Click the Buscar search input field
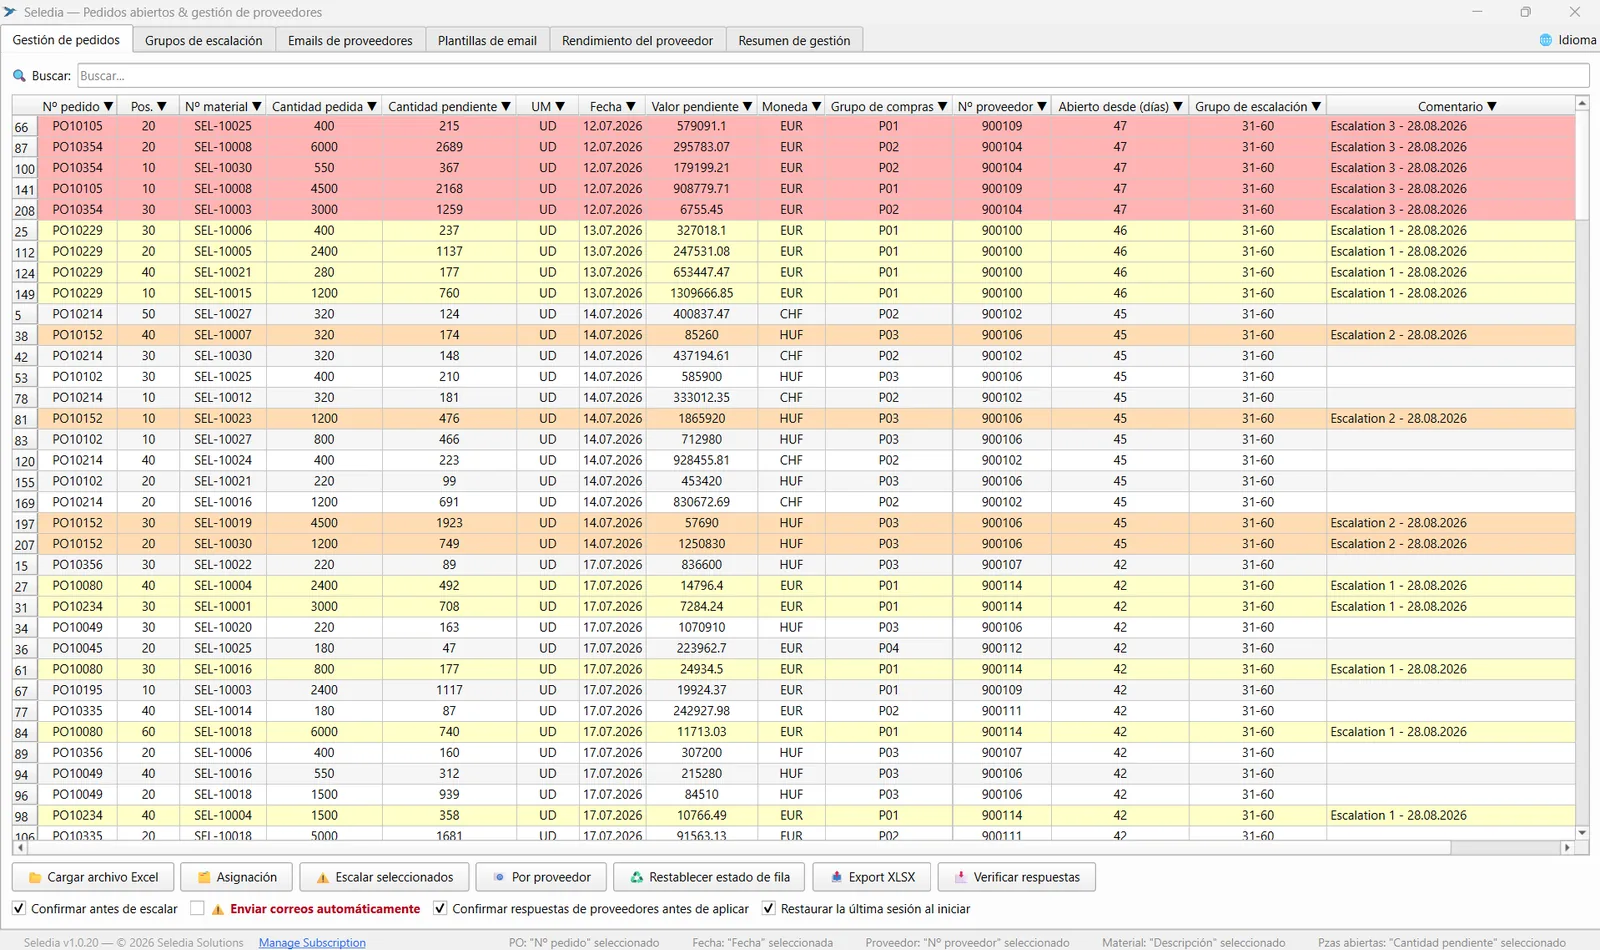 (x=833, y=76)
